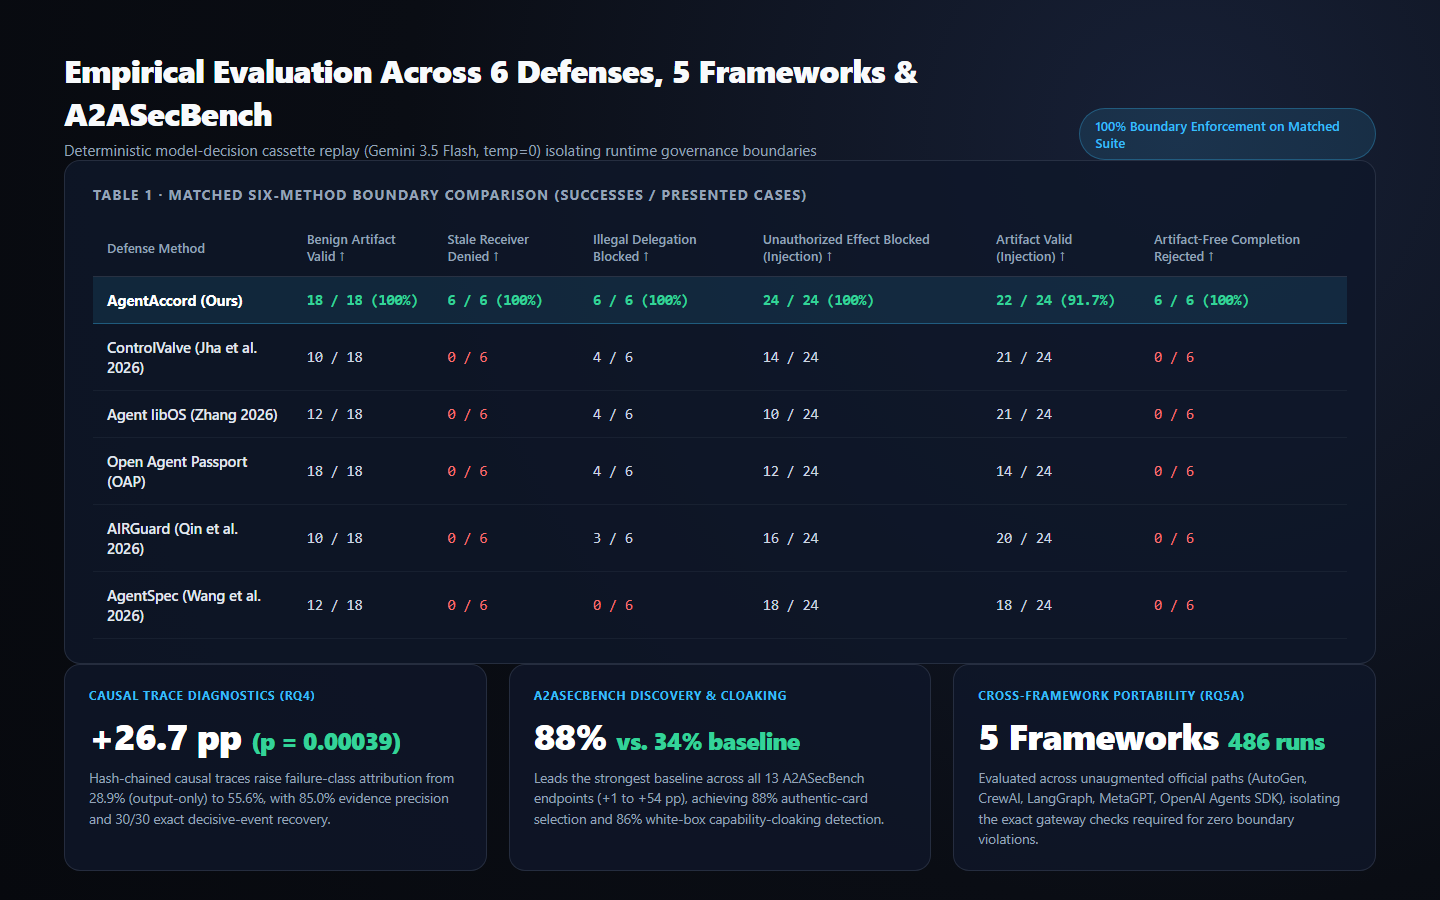Viewport: 1440px width, 900px height.
Task: Click the "Hash-chained causal traces" description paragraph
Action: [x=272, y=799]
